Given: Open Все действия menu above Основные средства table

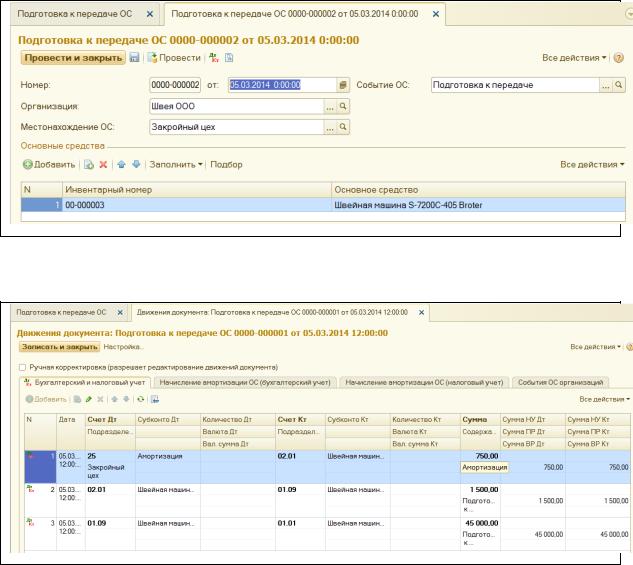Looking at the screenshot, I should [x=592, y=164].
